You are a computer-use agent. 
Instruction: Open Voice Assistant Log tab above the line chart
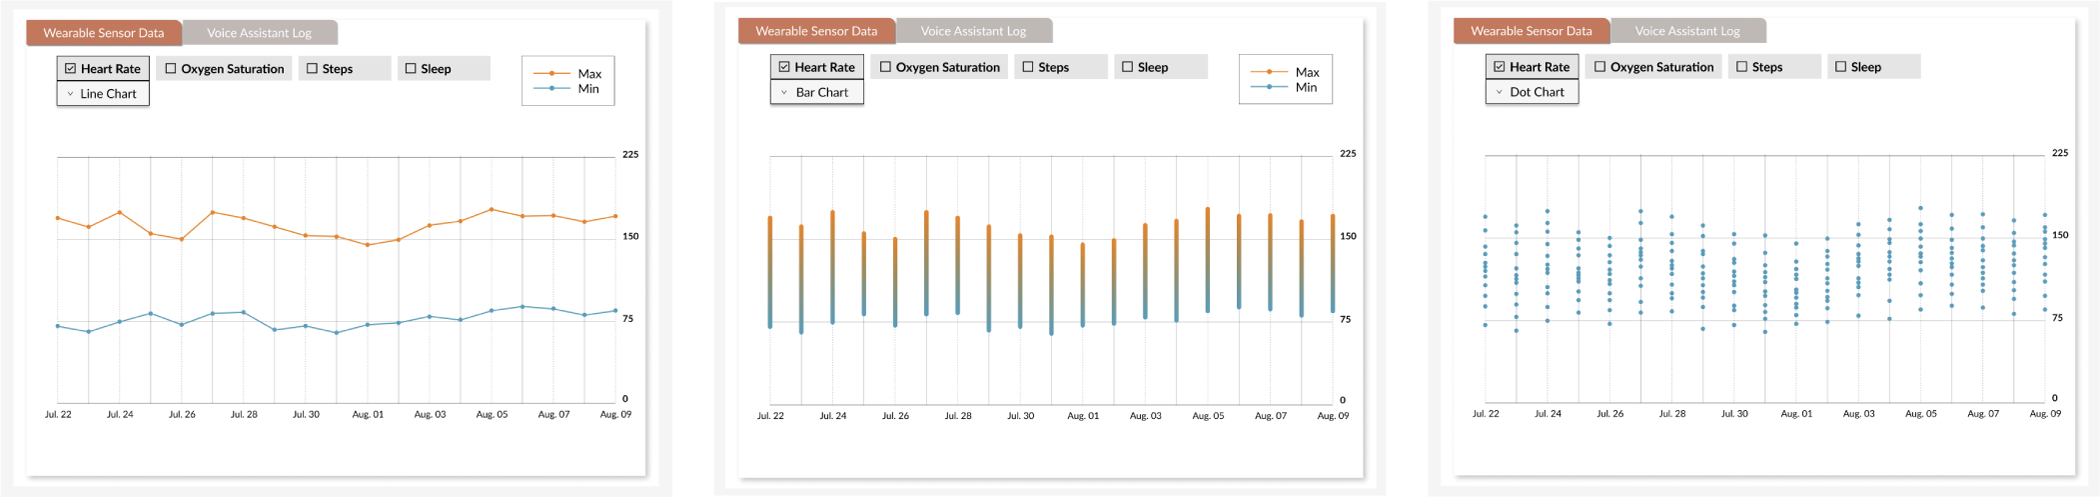click(259, 33)
